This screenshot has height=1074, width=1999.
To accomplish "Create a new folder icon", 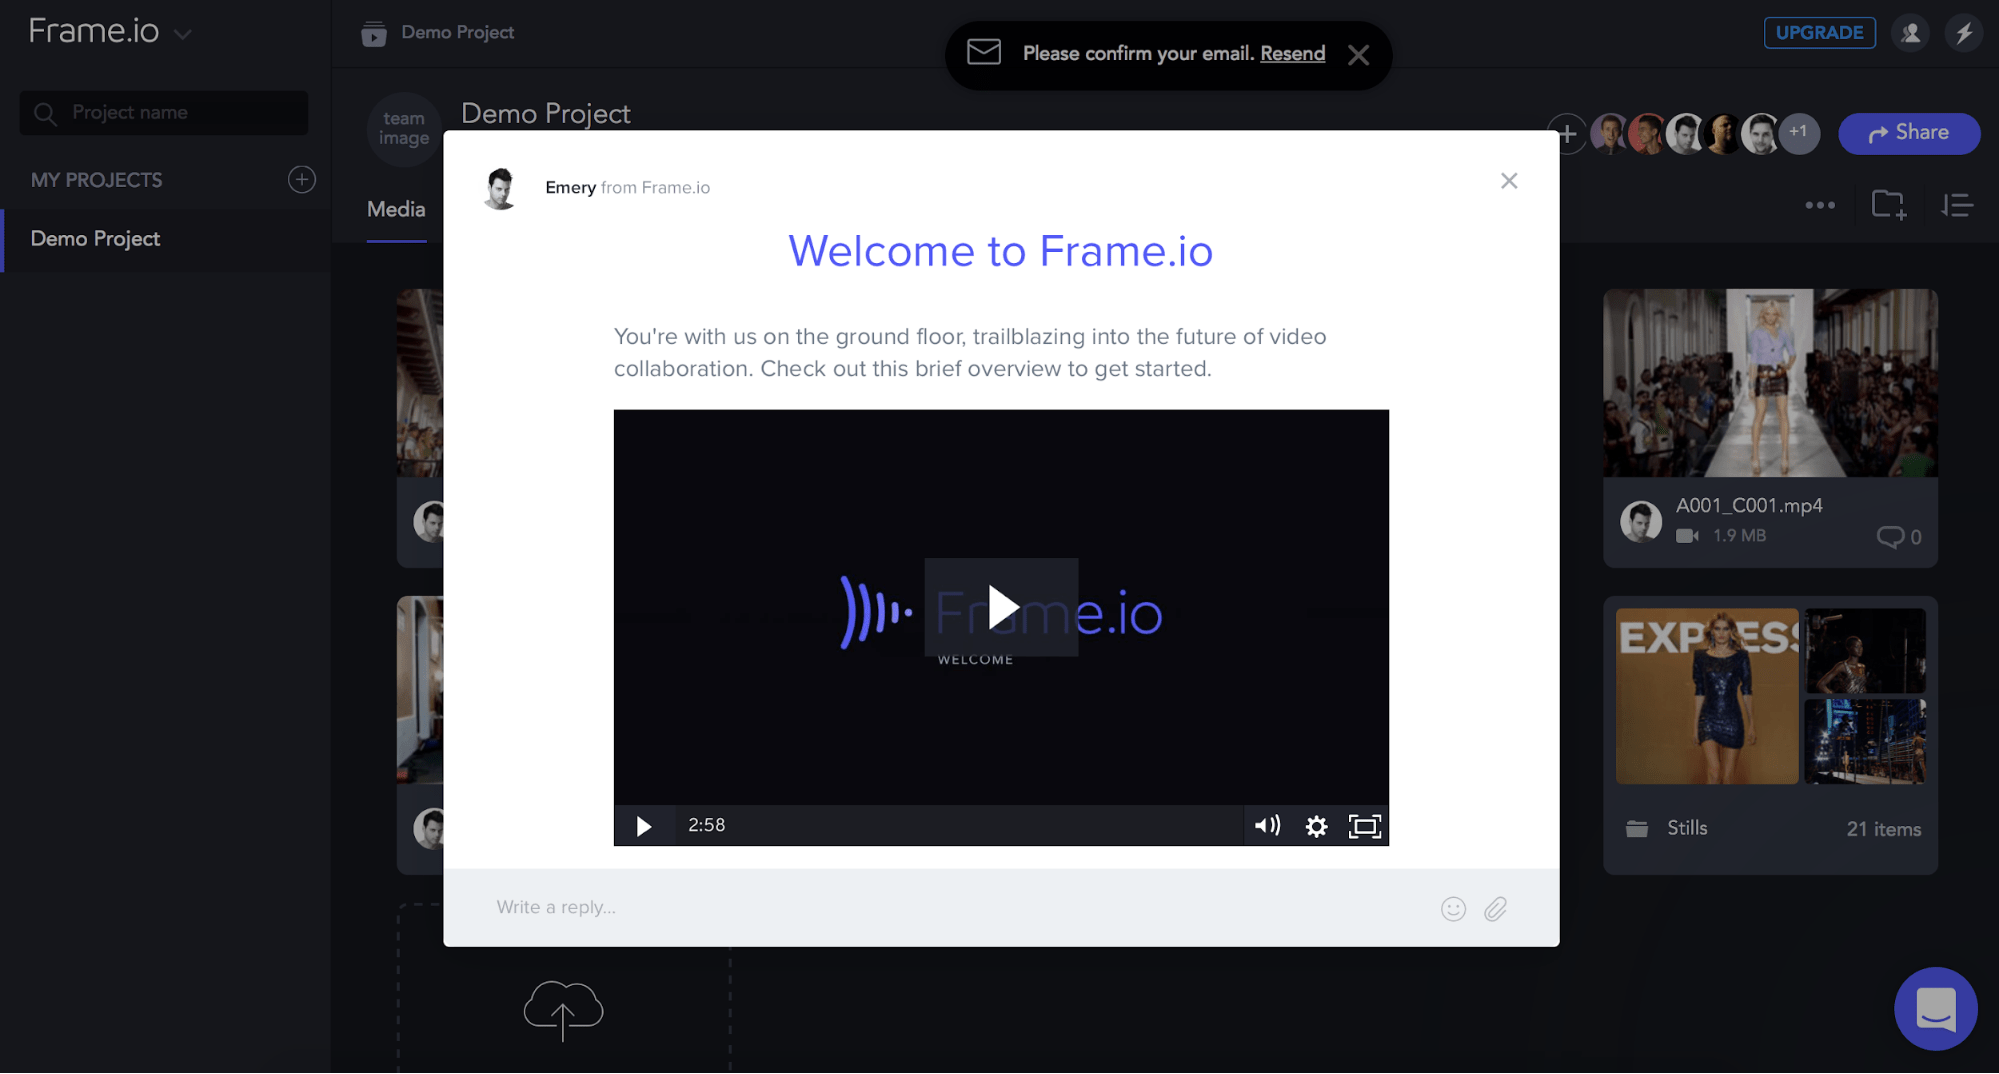I will (1888, 205).
